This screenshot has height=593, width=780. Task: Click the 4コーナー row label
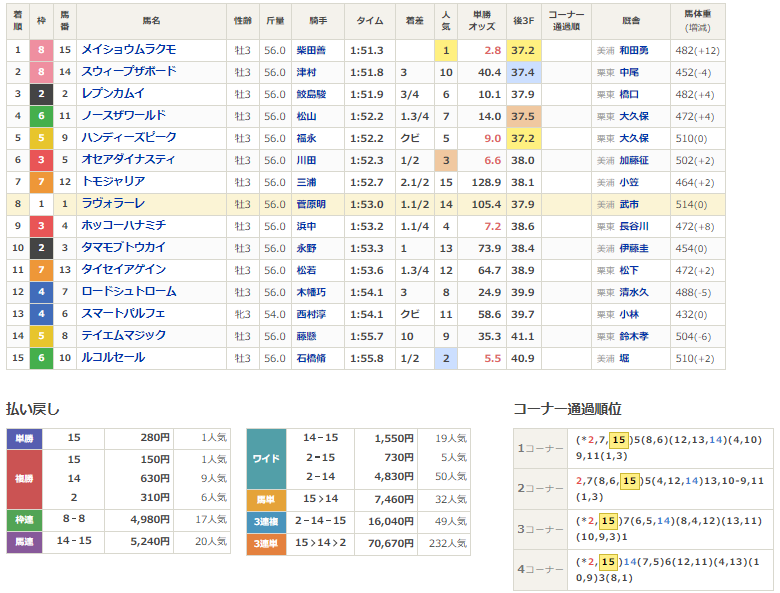click(x=540, y=569)
